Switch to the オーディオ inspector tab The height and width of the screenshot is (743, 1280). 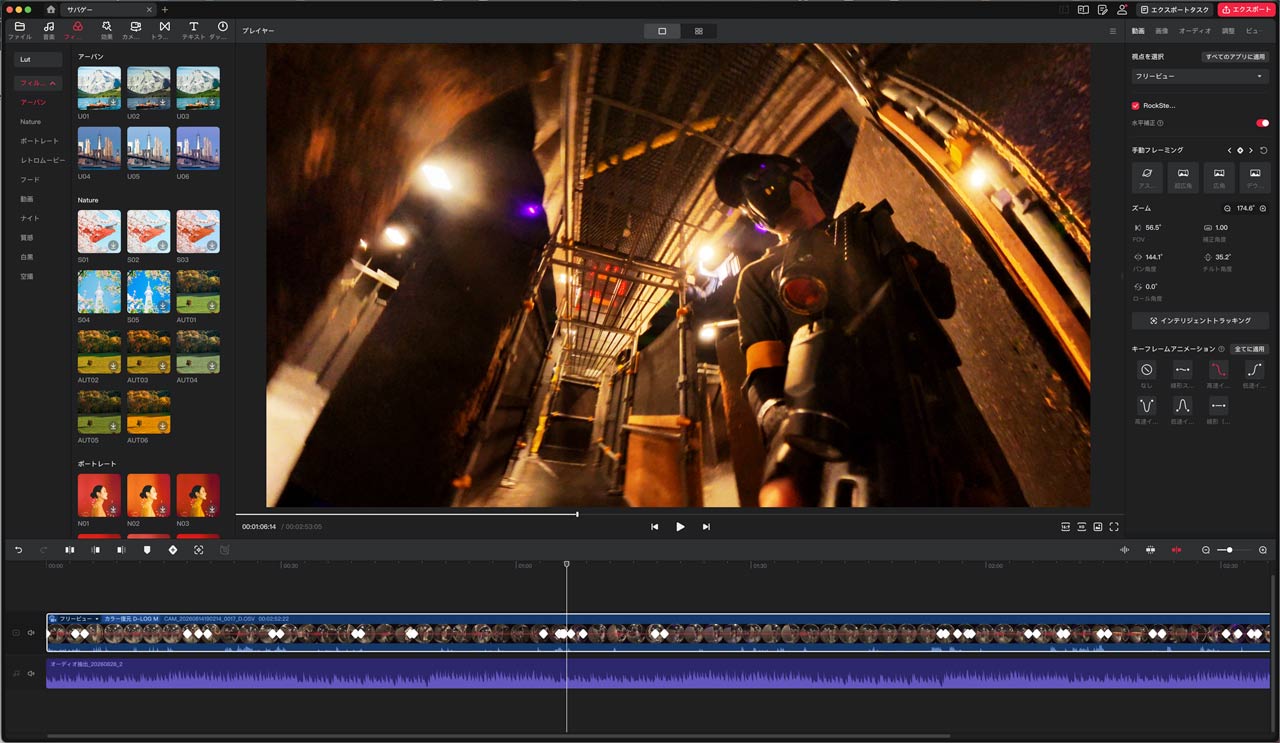tap(1195, 31)
